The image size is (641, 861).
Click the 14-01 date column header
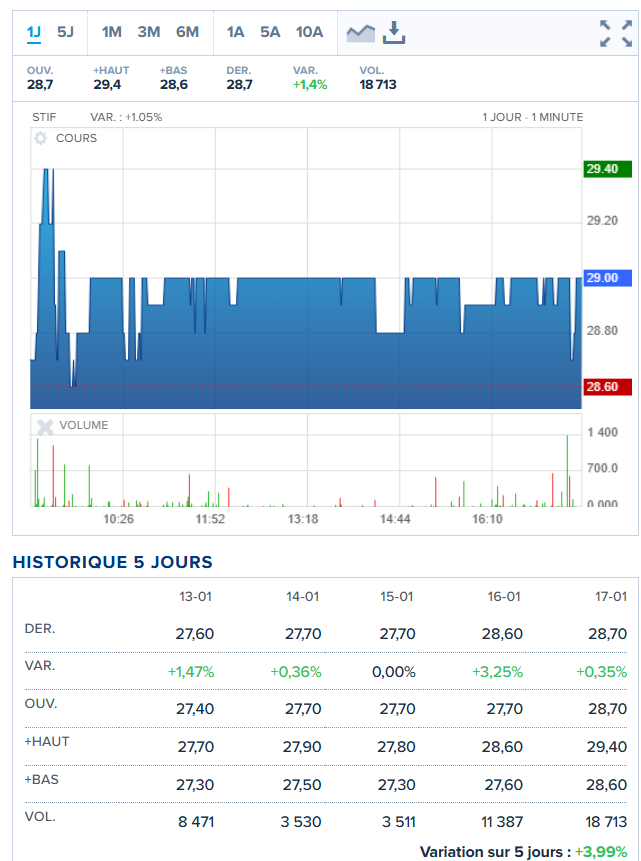coord(303,596)
